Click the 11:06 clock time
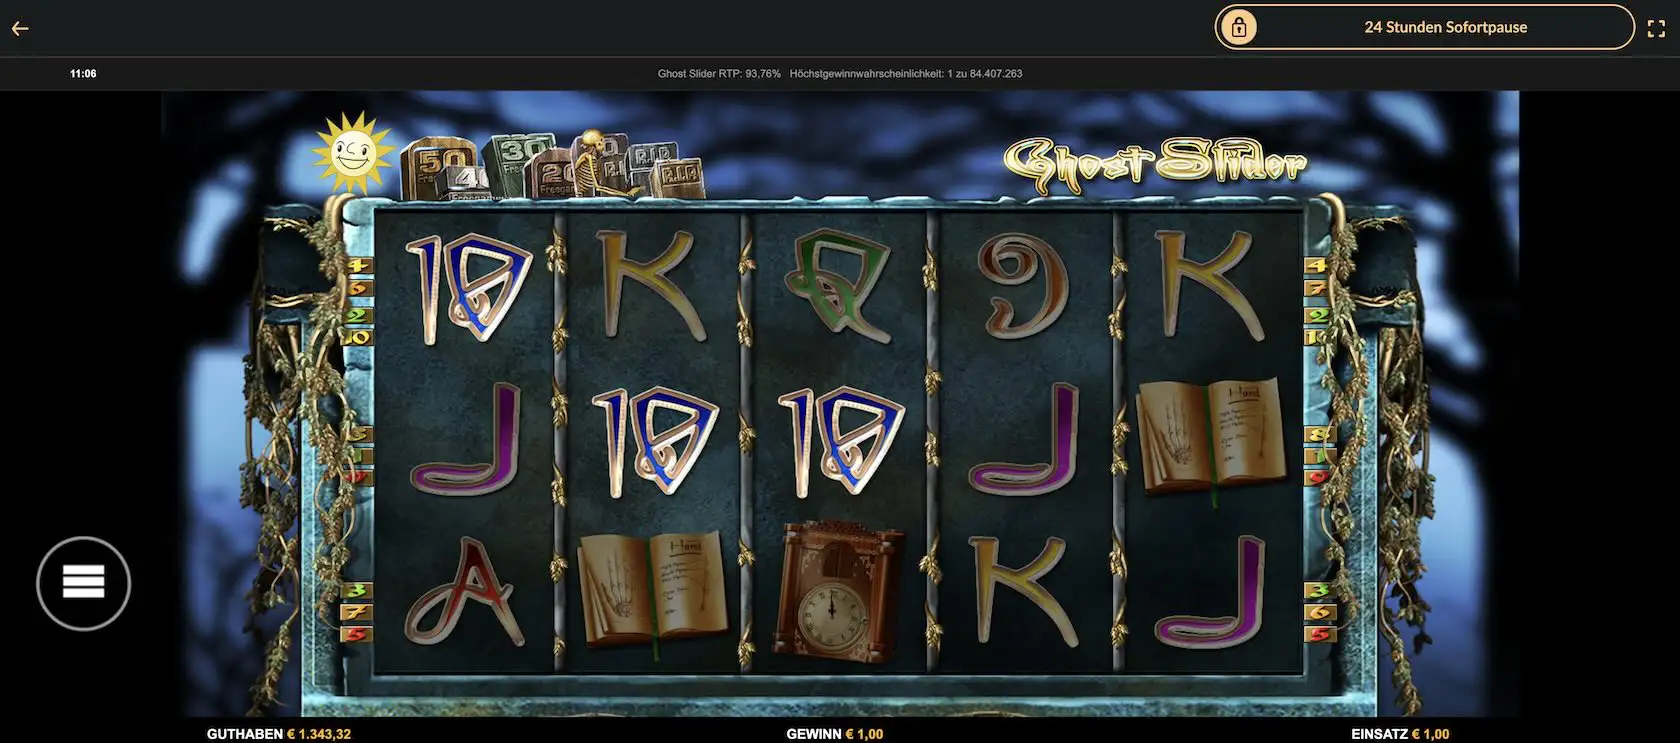 (x=83, y=74)
